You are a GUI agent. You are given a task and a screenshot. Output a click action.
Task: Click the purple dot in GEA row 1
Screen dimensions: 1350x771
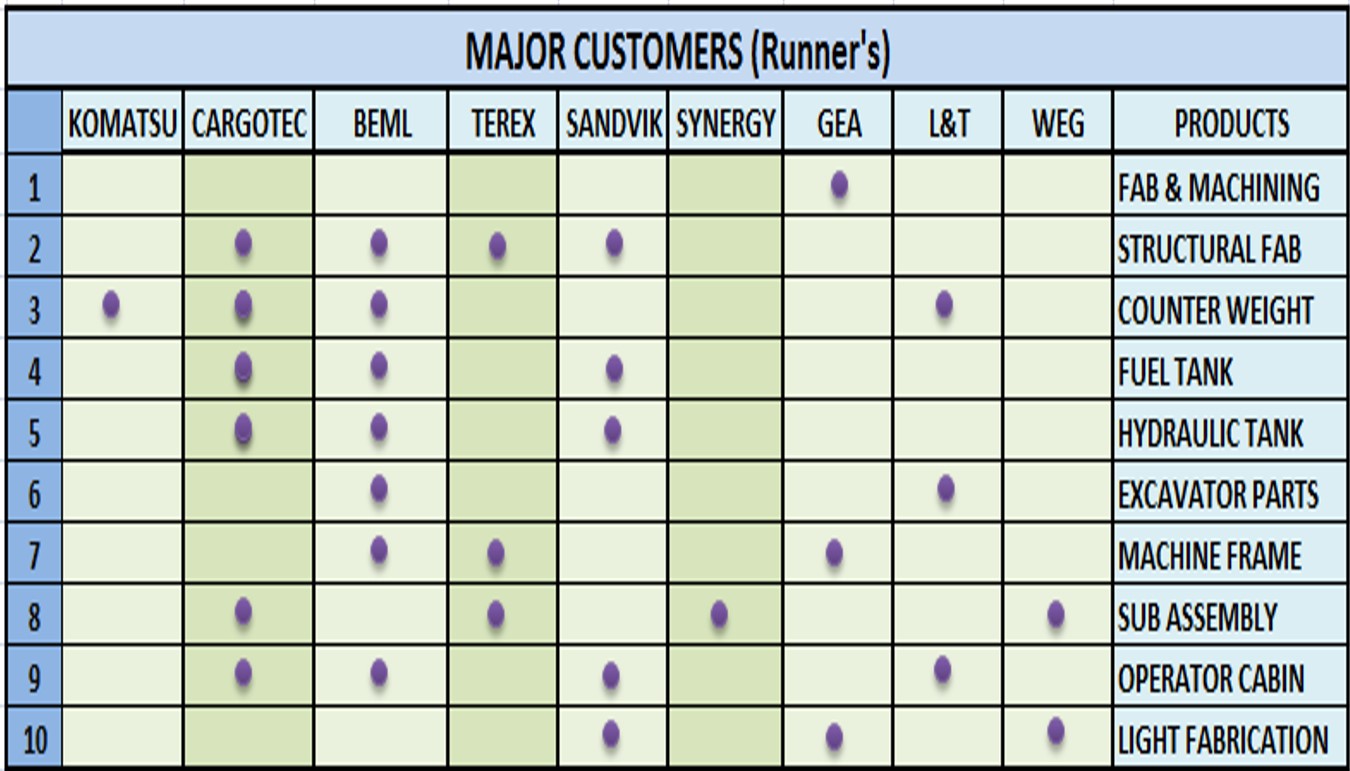click(839, 184)
